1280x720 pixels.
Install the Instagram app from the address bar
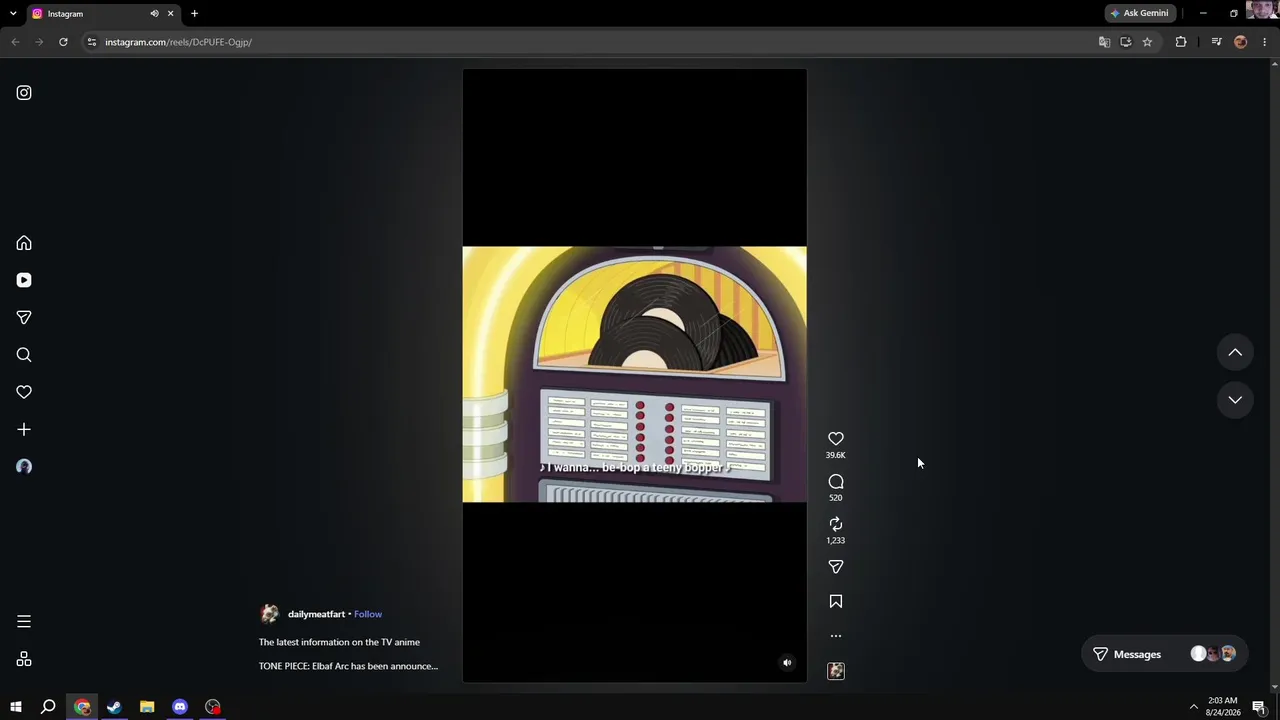[x=1125, y=42]
